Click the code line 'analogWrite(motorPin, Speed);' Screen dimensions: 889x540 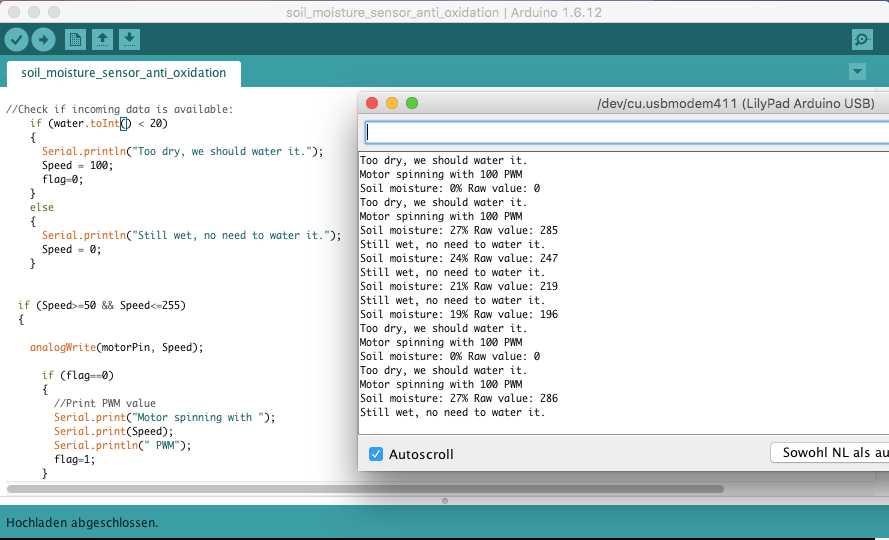[116, 347]
